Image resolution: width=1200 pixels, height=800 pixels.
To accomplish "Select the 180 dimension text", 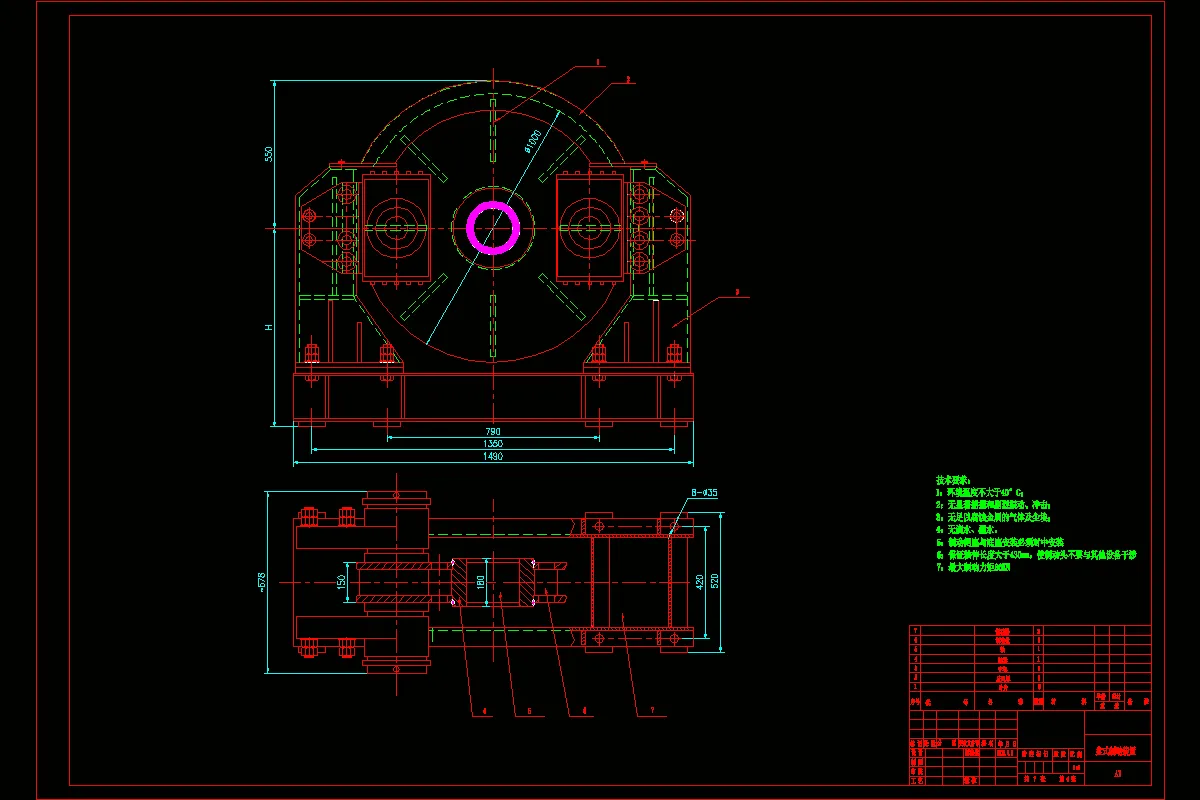I will [481, 582].
